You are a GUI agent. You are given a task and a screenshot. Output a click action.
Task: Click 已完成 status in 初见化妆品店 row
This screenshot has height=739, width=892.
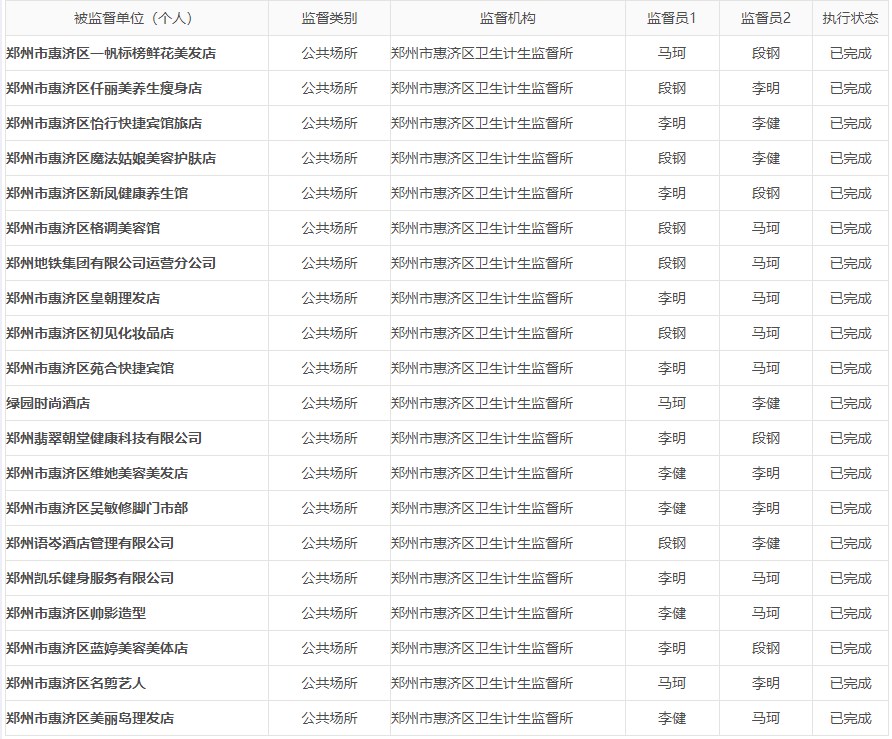pyautogui.click(x=850, y=333)
